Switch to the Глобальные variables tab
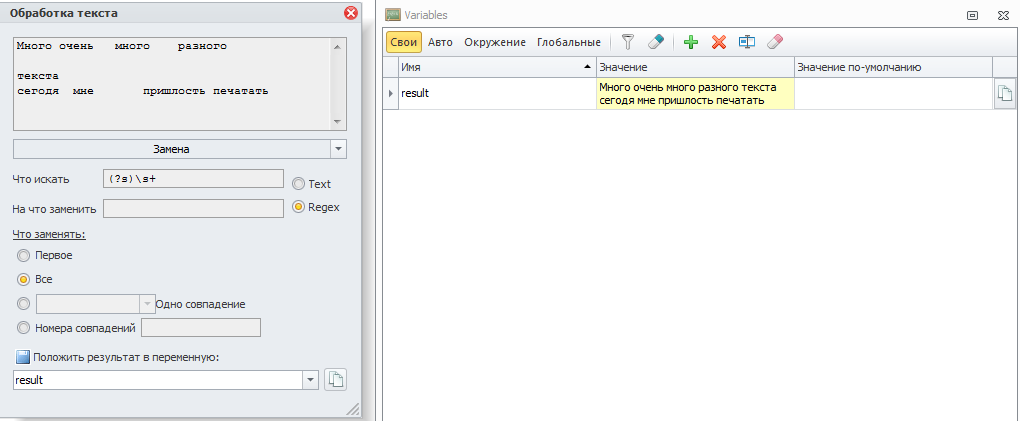The image size is (1020, 421). tap(569, 42)
